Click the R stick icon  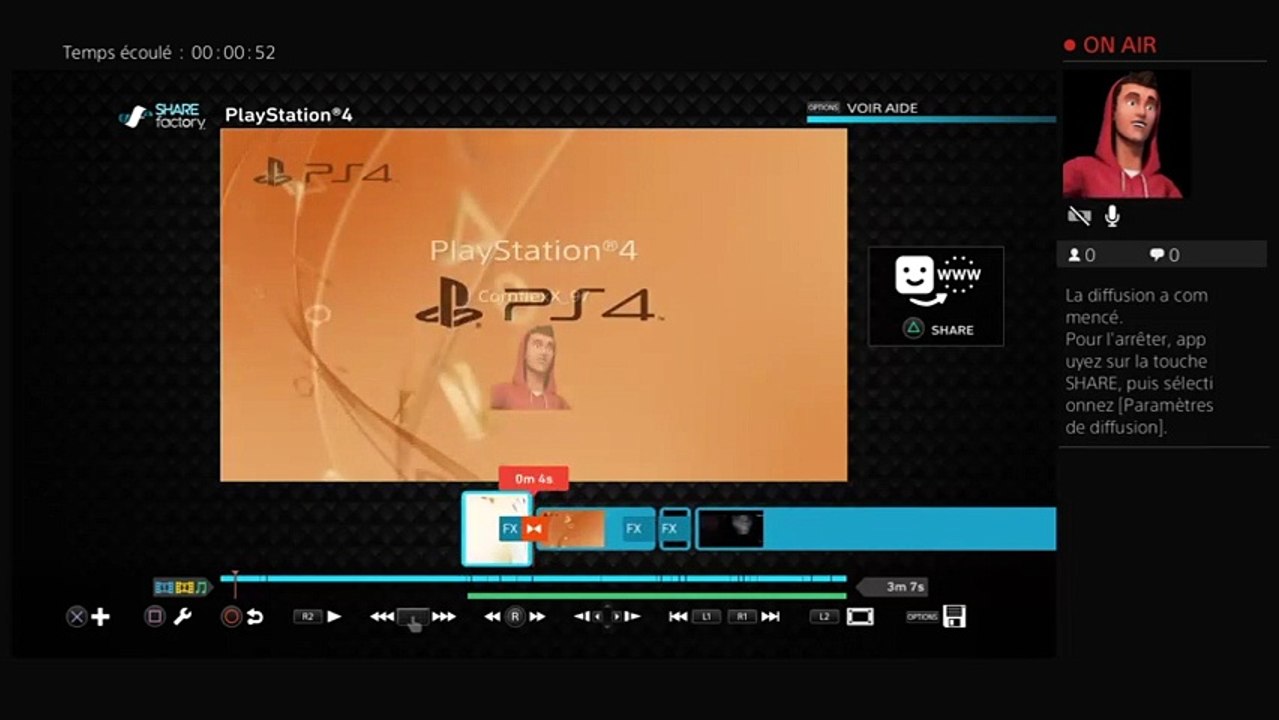point(515,617)
